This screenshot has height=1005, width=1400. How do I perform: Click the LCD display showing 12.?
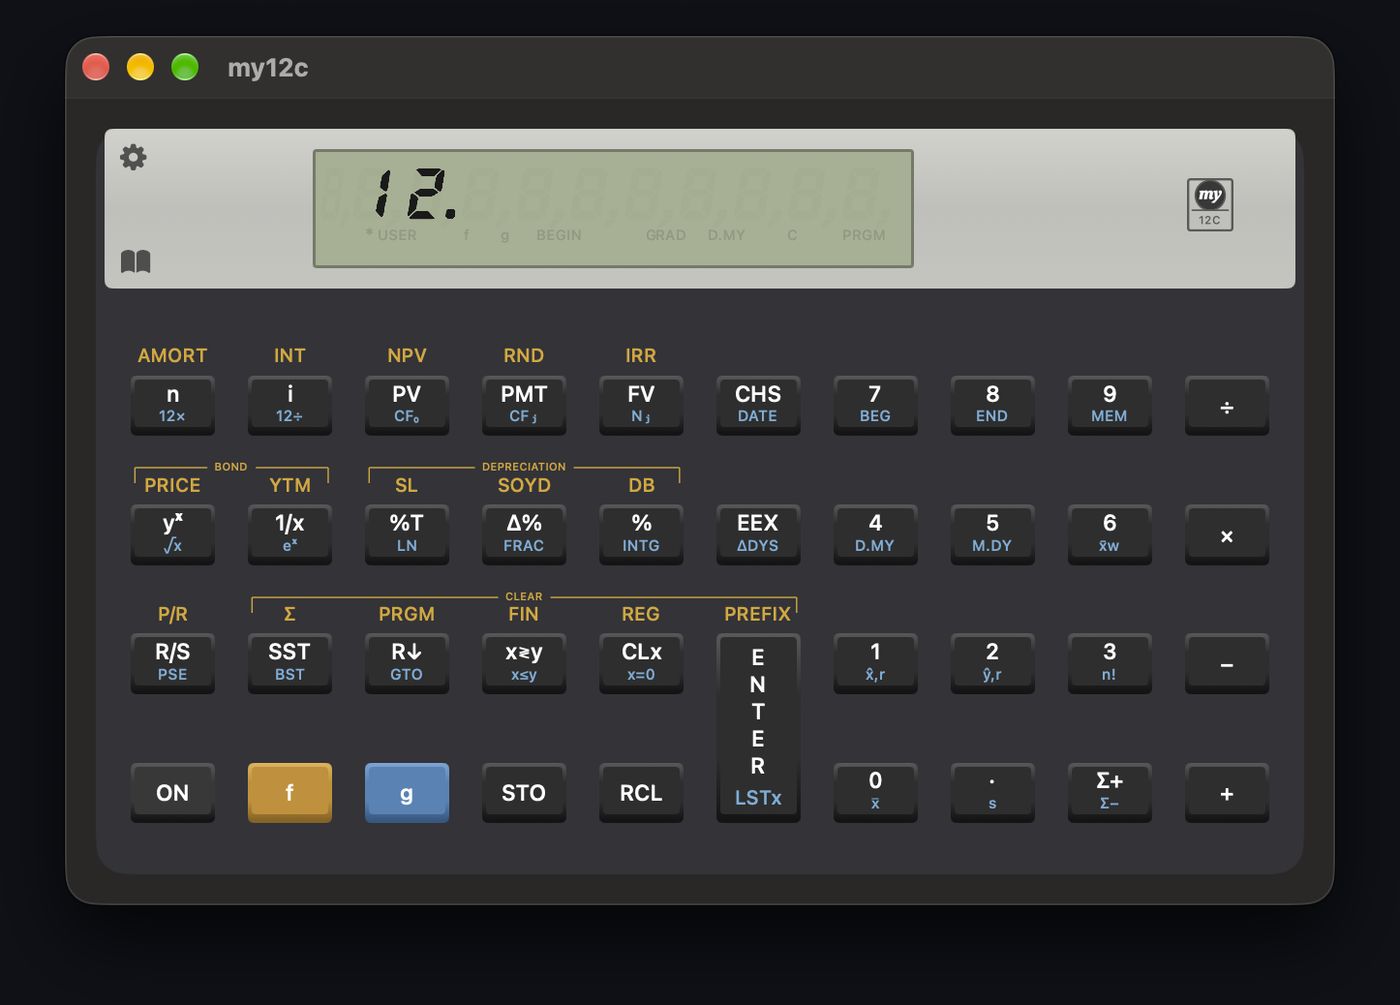[613, 208]
